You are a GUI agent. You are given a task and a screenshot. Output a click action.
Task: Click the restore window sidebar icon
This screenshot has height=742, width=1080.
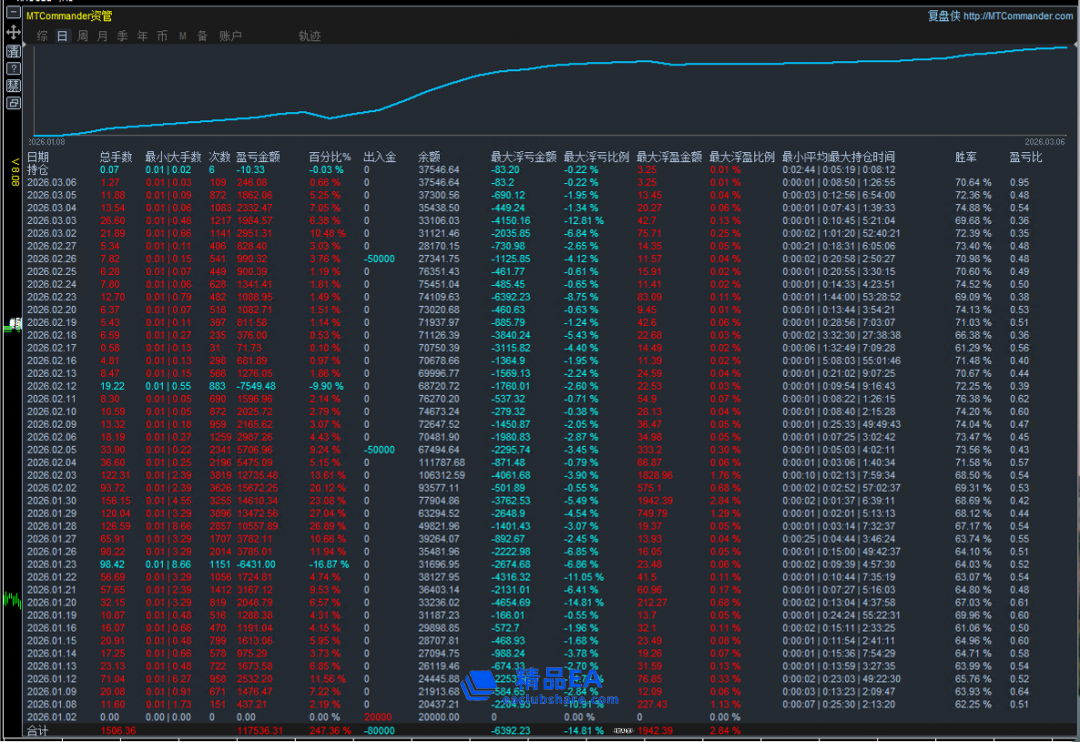[x=14, y=102]
